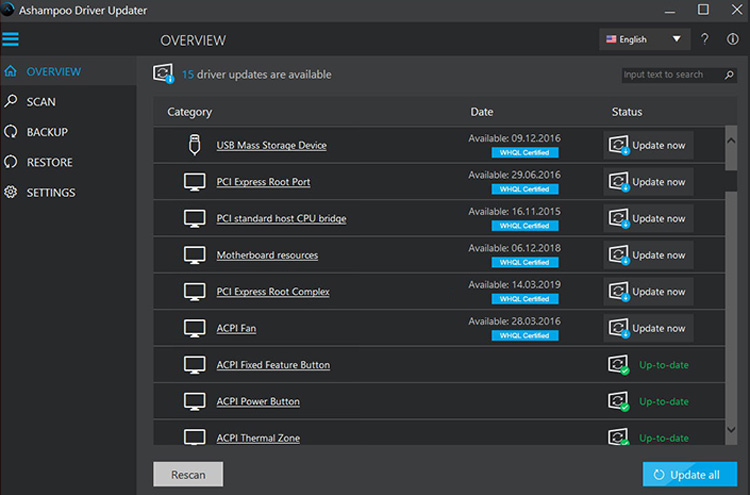
Task: Click Up-to-date text for ACPI Power Button
Action: pyautogui.click(x=664, y=402)
